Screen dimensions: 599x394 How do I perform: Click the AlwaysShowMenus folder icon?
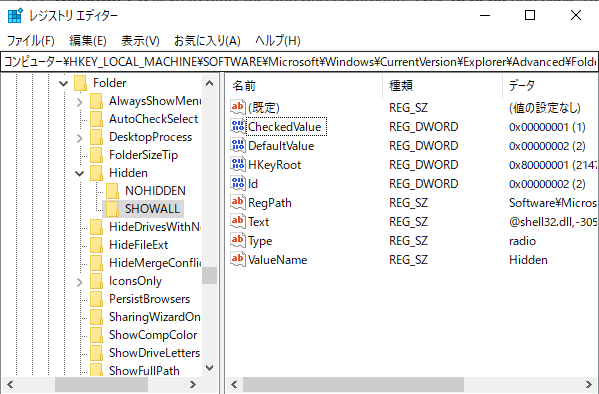coord(96,101)
